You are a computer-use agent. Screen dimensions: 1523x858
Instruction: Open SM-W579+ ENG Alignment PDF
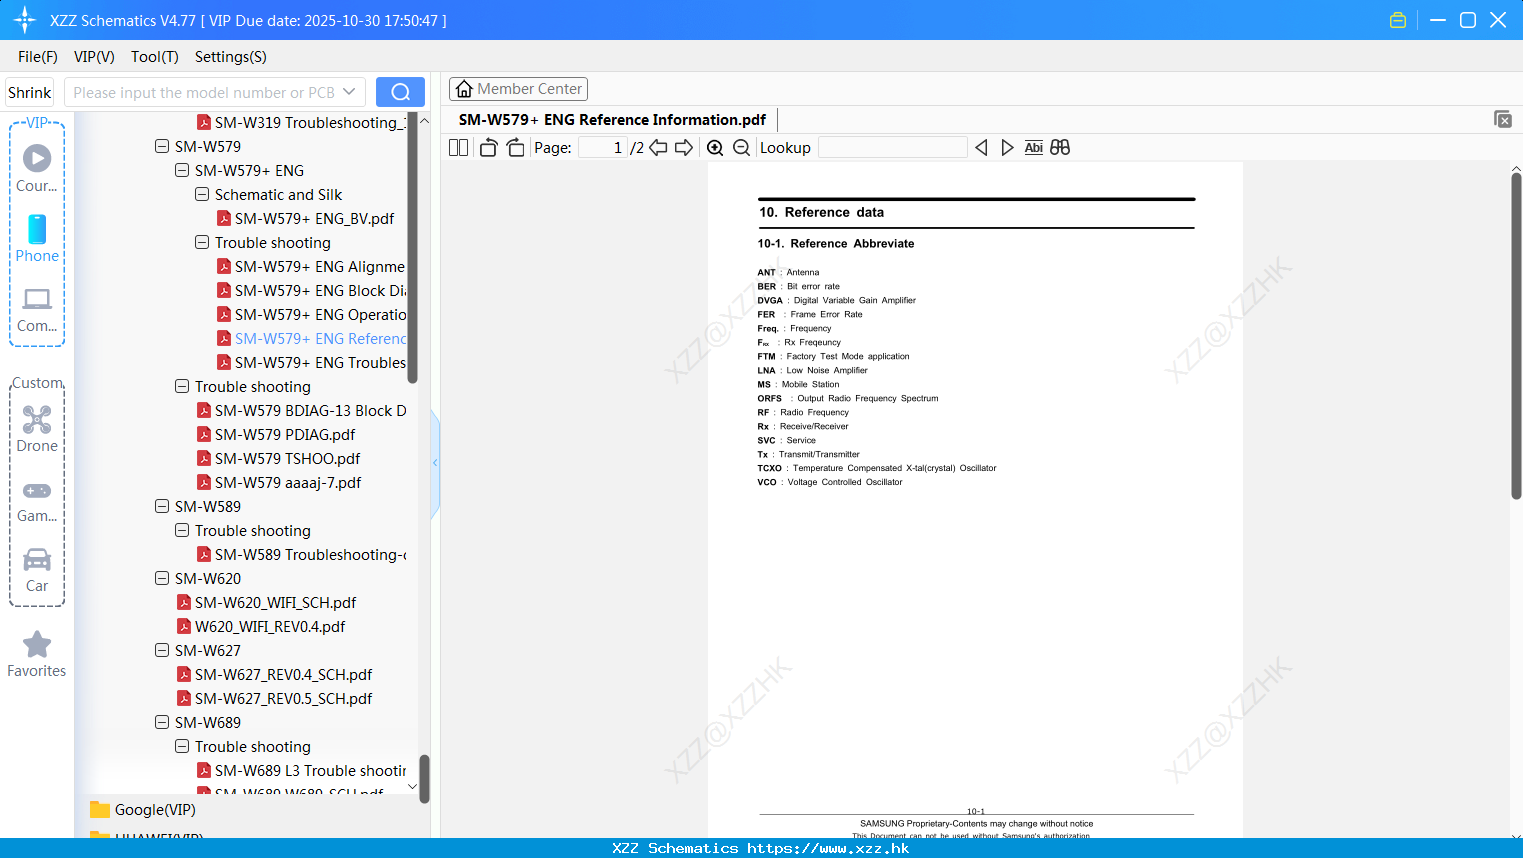[311, 266]
